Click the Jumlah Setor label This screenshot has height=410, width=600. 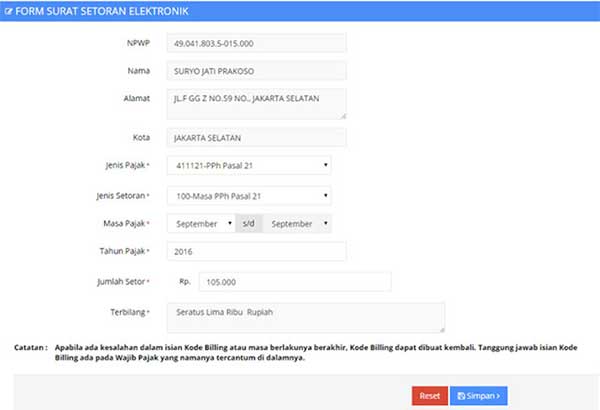click(123, 281)
